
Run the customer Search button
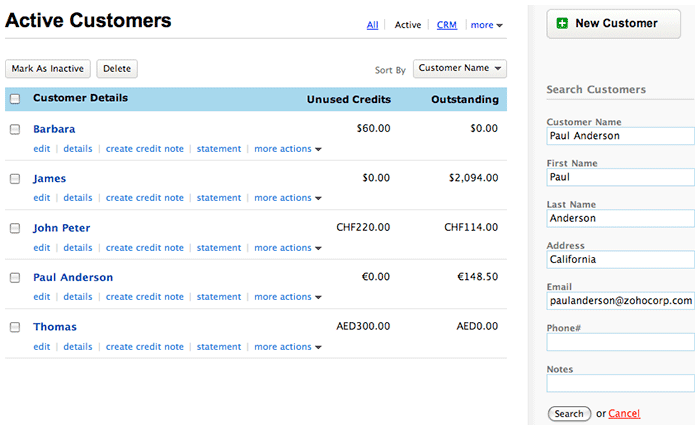point(569,413)
